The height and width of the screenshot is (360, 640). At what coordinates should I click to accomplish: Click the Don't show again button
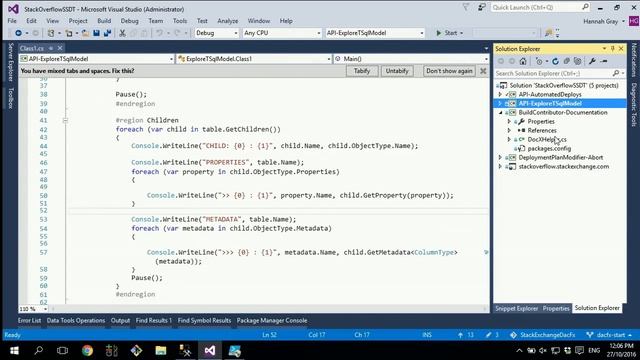pos(449,71)
